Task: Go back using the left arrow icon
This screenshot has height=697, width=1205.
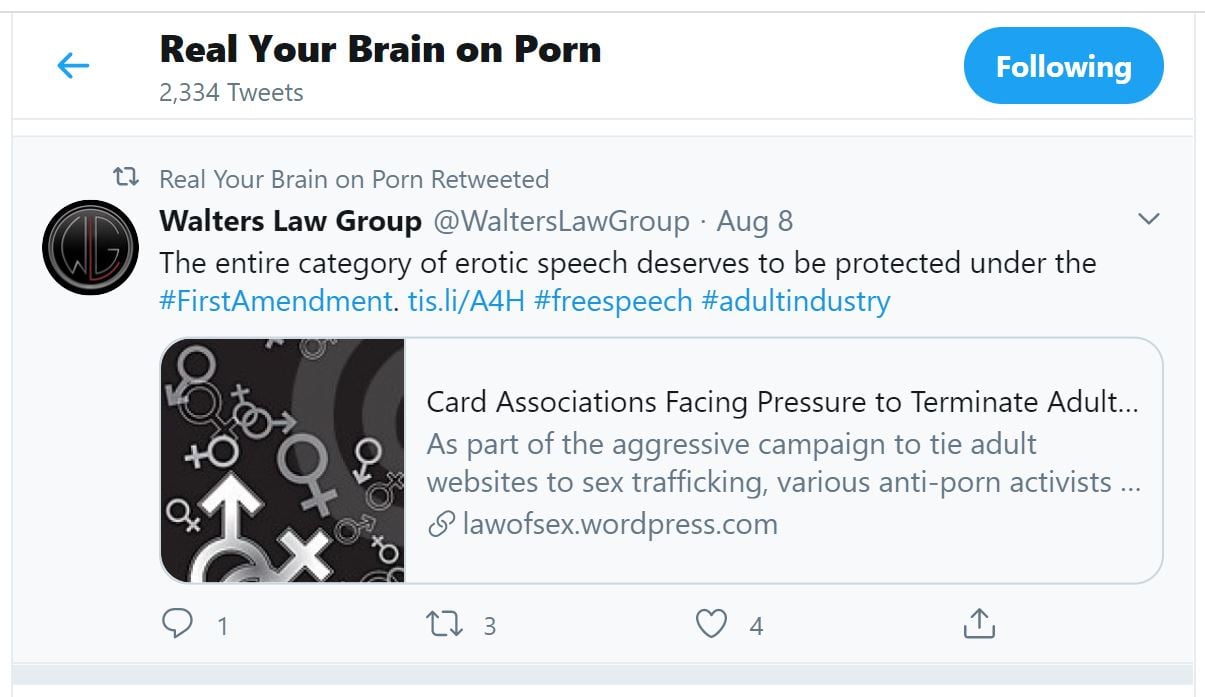Action: pyautogui.click(x=73, y=67)
